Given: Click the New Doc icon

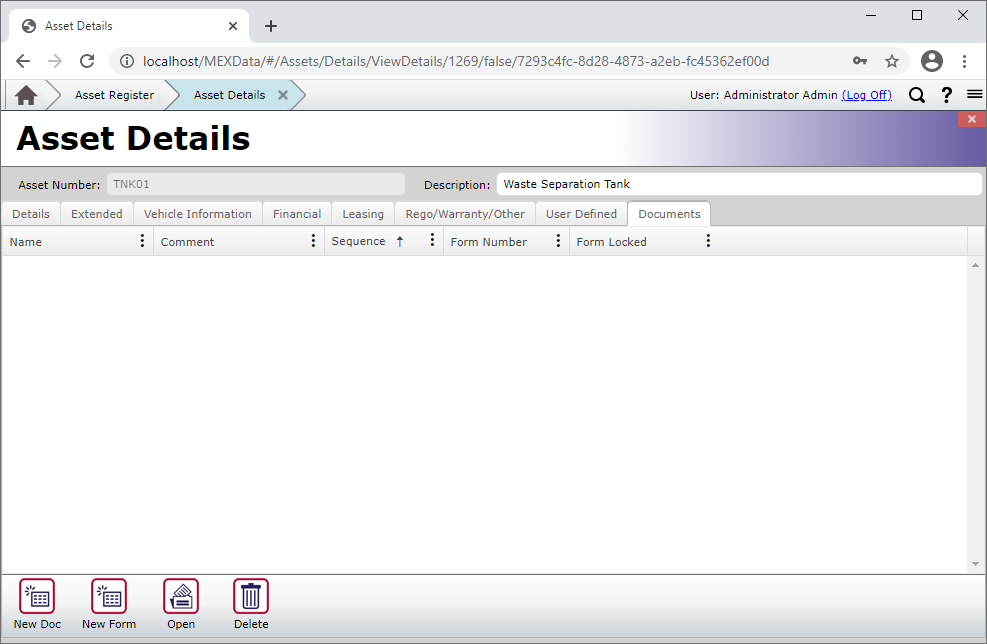Looking at the screenshot, I should (37, 597).
